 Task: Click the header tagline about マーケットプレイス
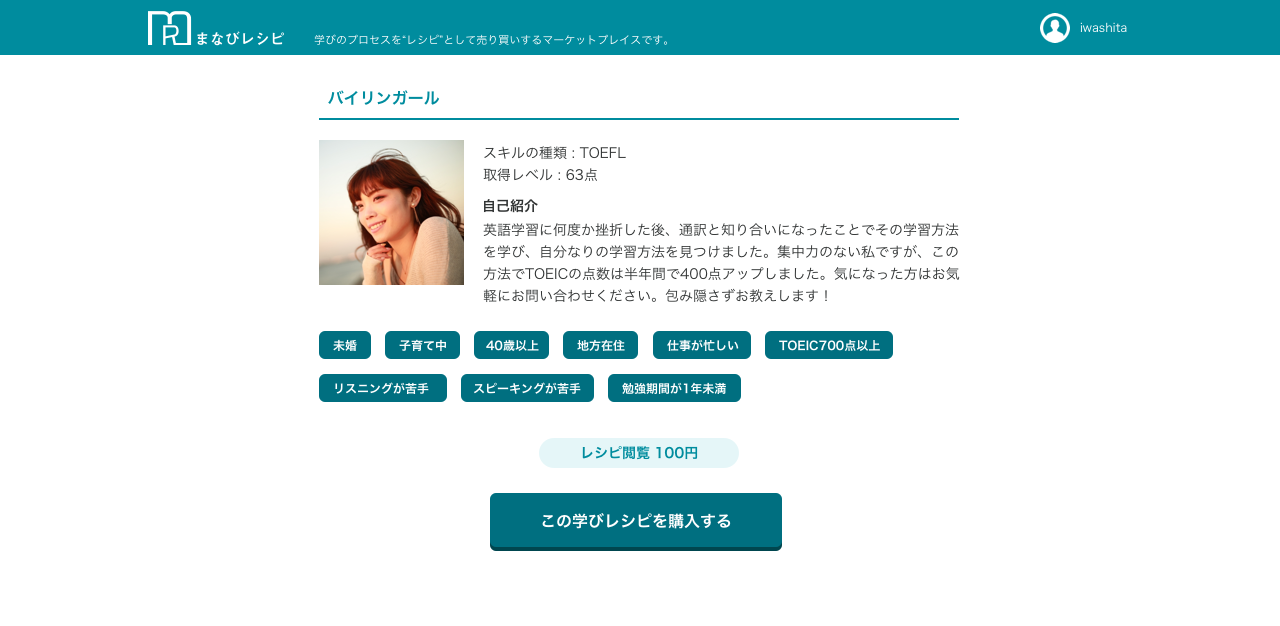click(493, 40)
